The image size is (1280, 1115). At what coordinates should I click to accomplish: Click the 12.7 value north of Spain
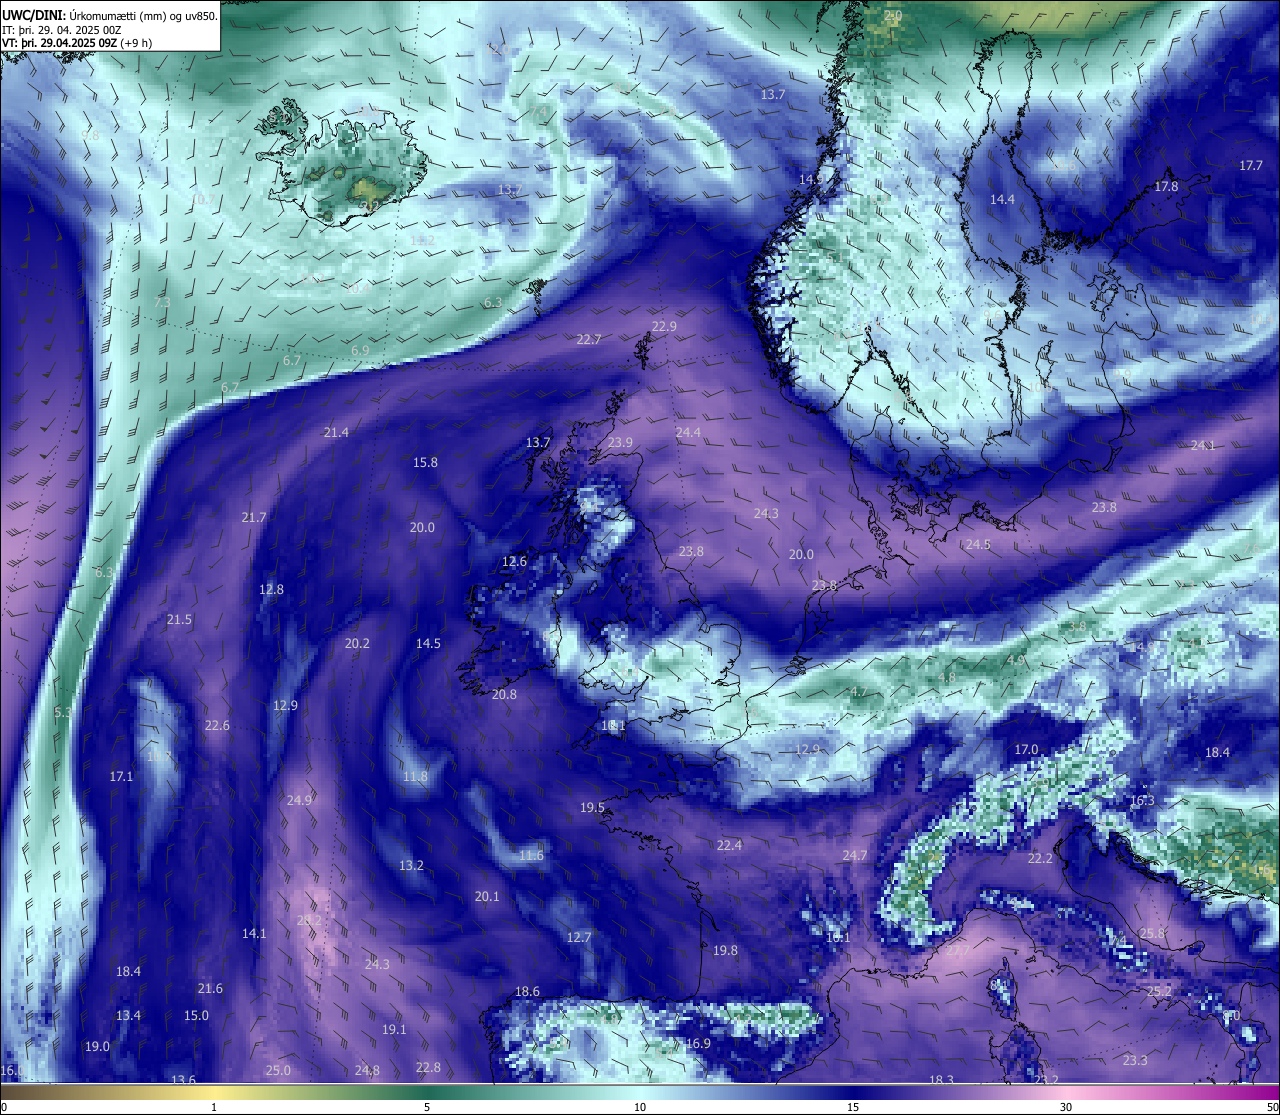coord(579,938)
